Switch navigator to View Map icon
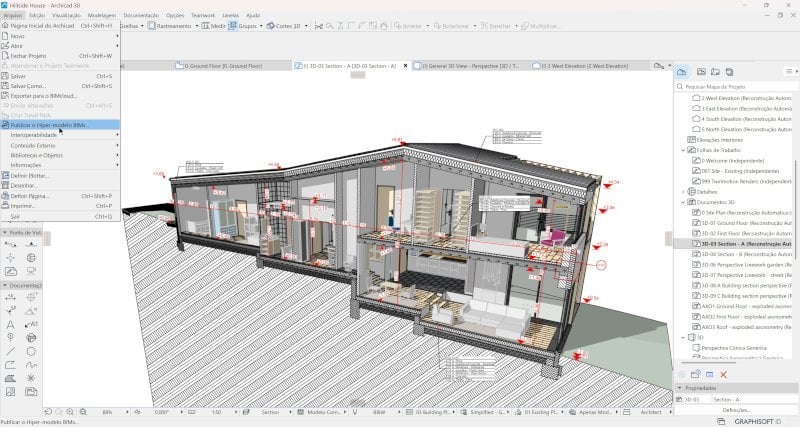Screen dimensions: 800x427 click(701, 72)
